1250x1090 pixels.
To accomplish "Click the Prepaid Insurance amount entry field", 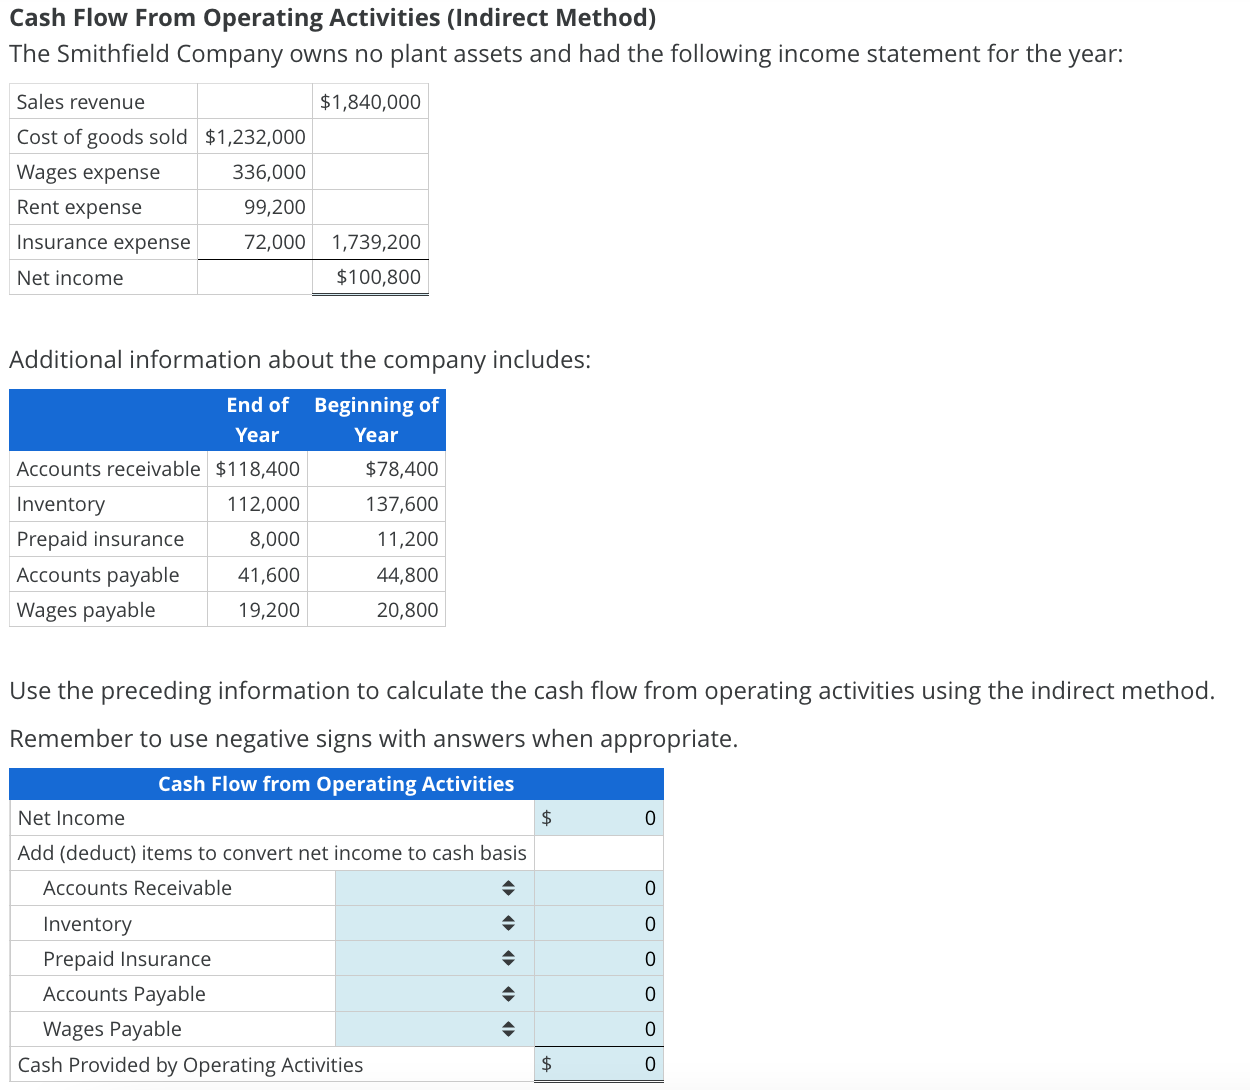I will pos(599,958).
